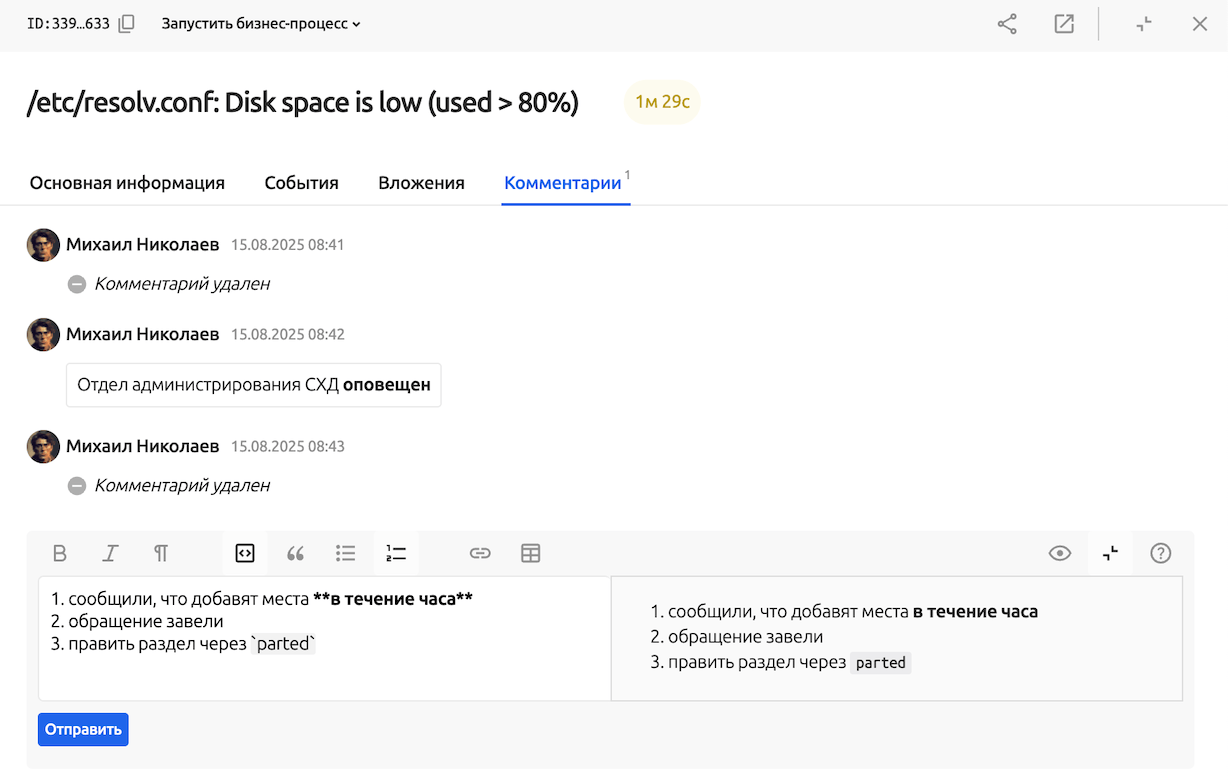Expand the comment editor to fullscreen
Screen dimensions: 1228x780
click(1110, 553)
